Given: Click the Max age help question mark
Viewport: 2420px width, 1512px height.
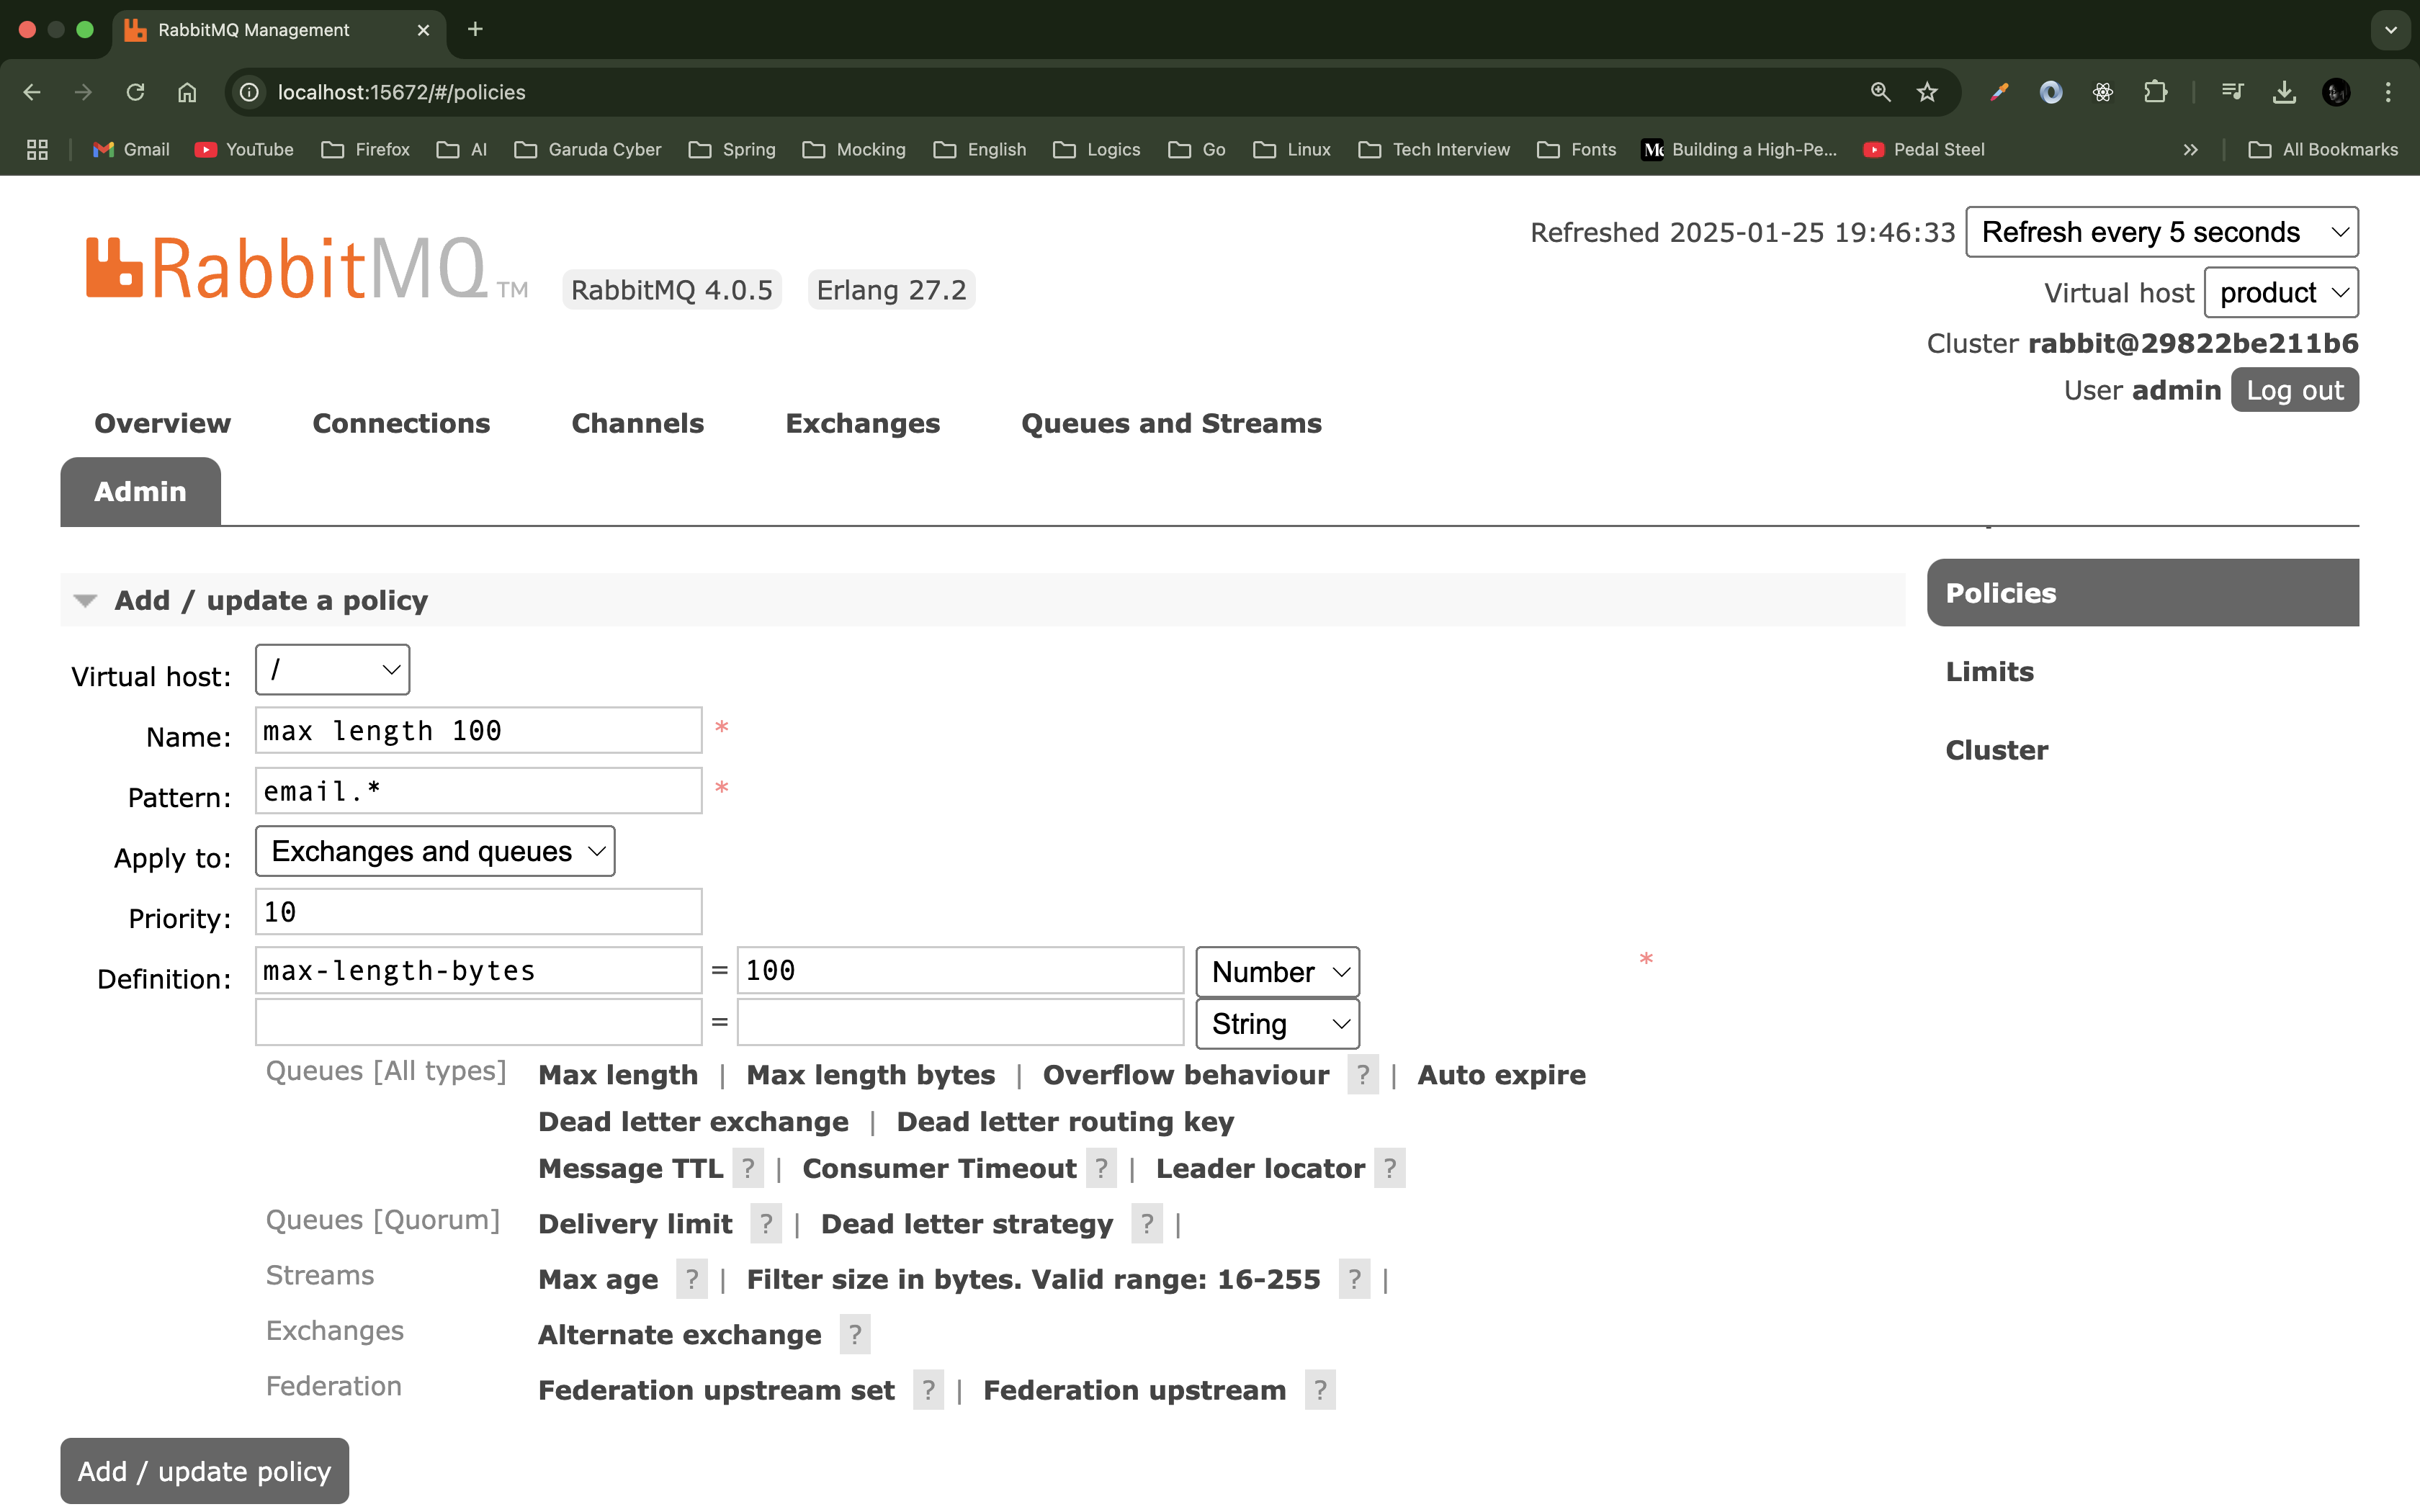Looking at the screenshot, I should (x=692, y=1279).
